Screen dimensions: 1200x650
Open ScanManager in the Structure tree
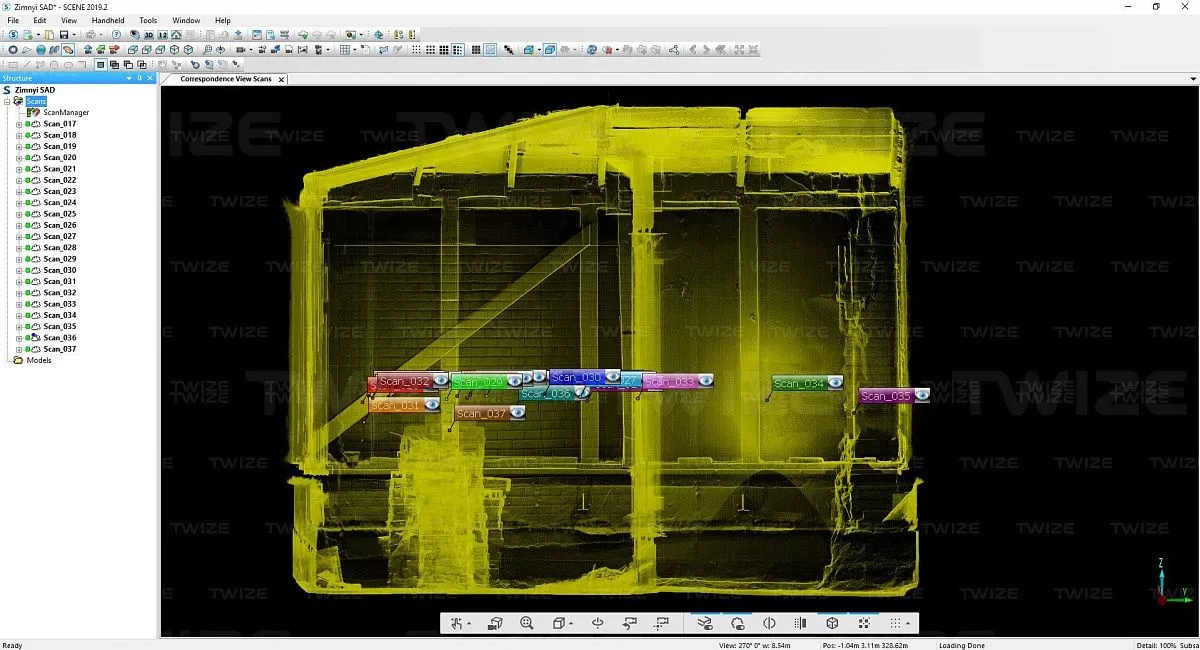pyautogui.click(x=66, y=112)
